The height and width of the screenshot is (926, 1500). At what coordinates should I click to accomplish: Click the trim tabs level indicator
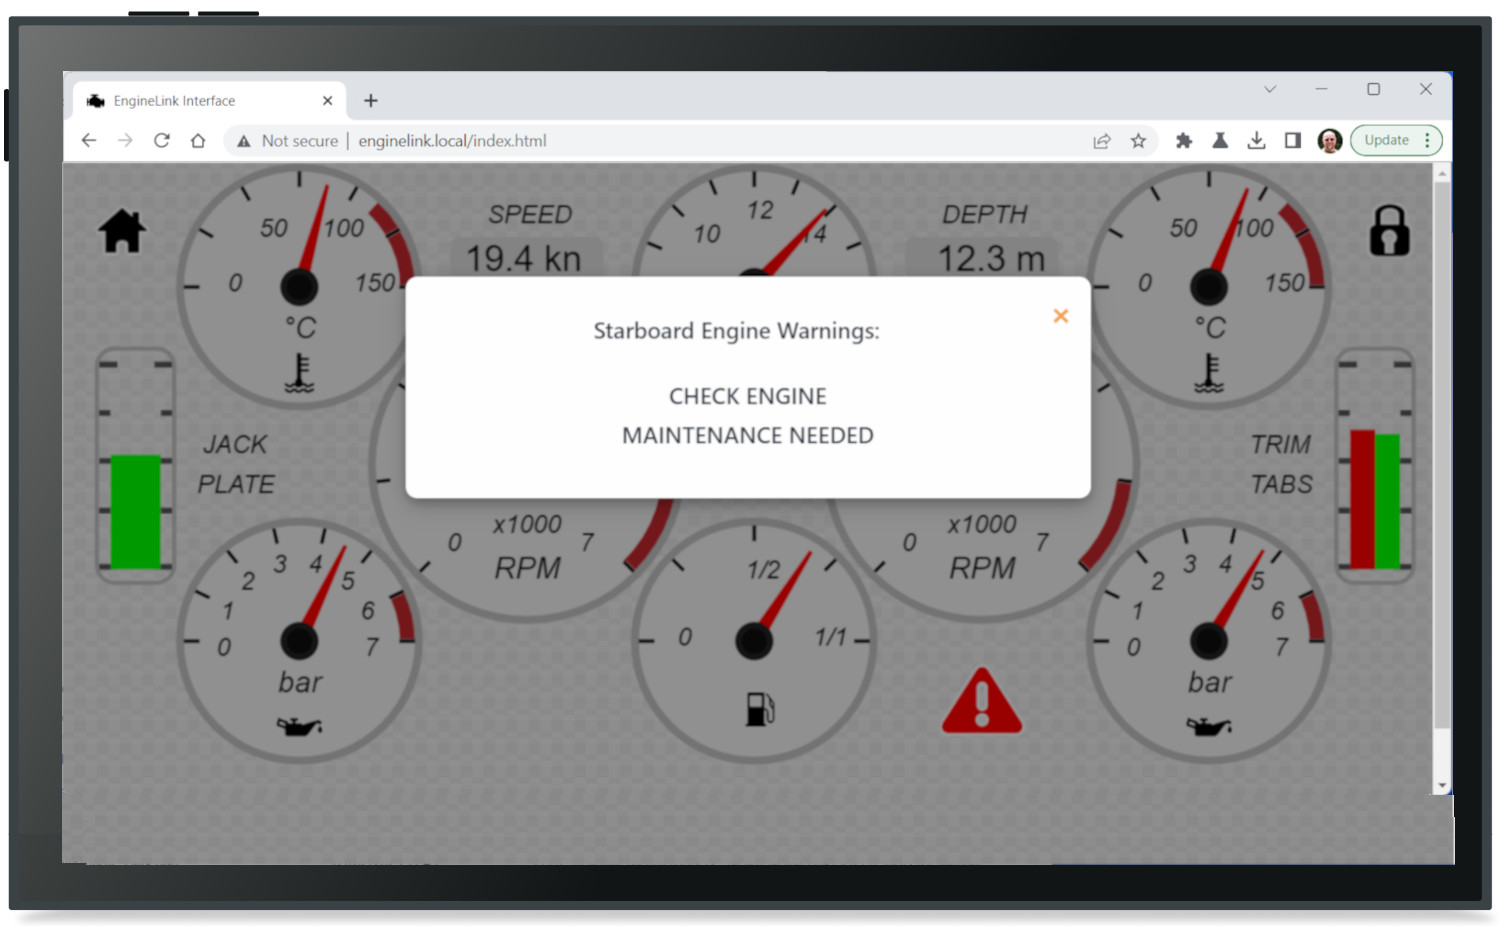click(1375, 500)
